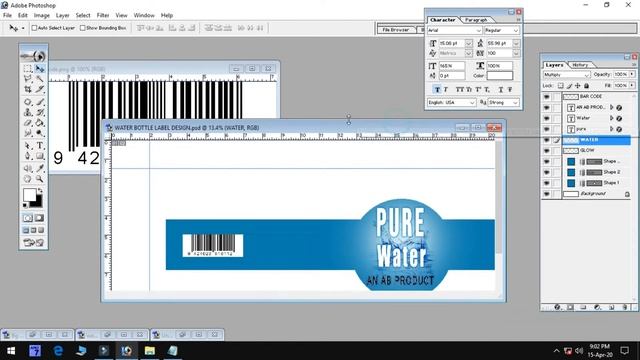Select the Brush tool
The height and width of the screenshot is (360, 640).
click(40, 102)
